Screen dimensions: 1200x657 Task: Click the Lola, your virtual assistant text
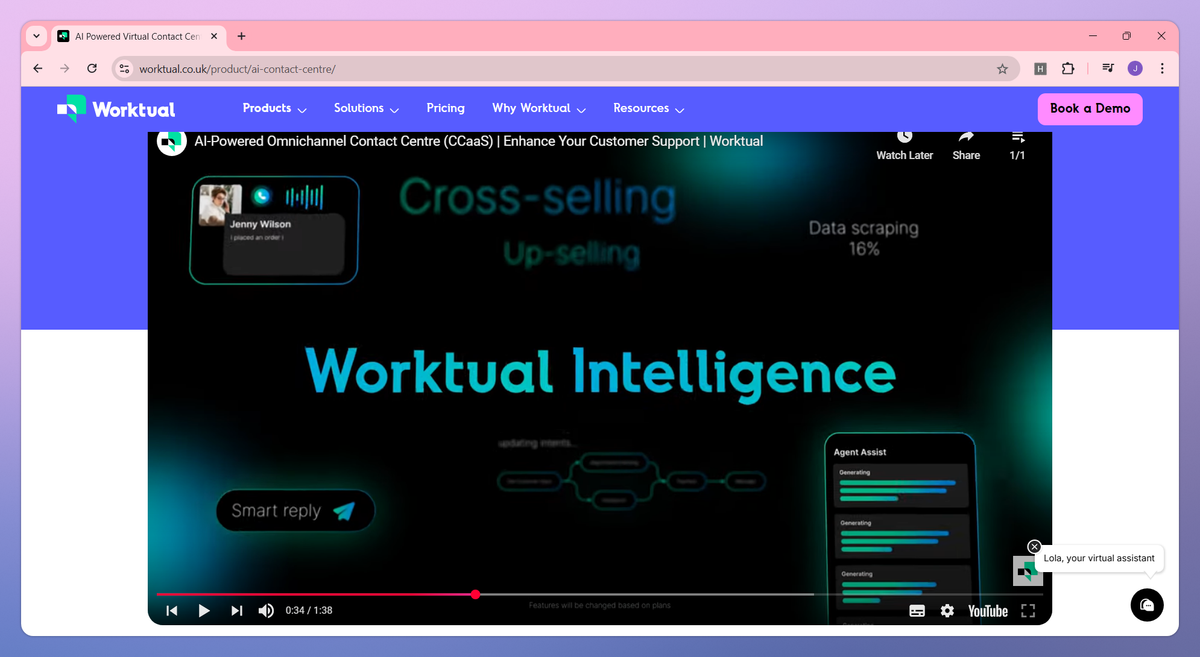coord(1099,558)
